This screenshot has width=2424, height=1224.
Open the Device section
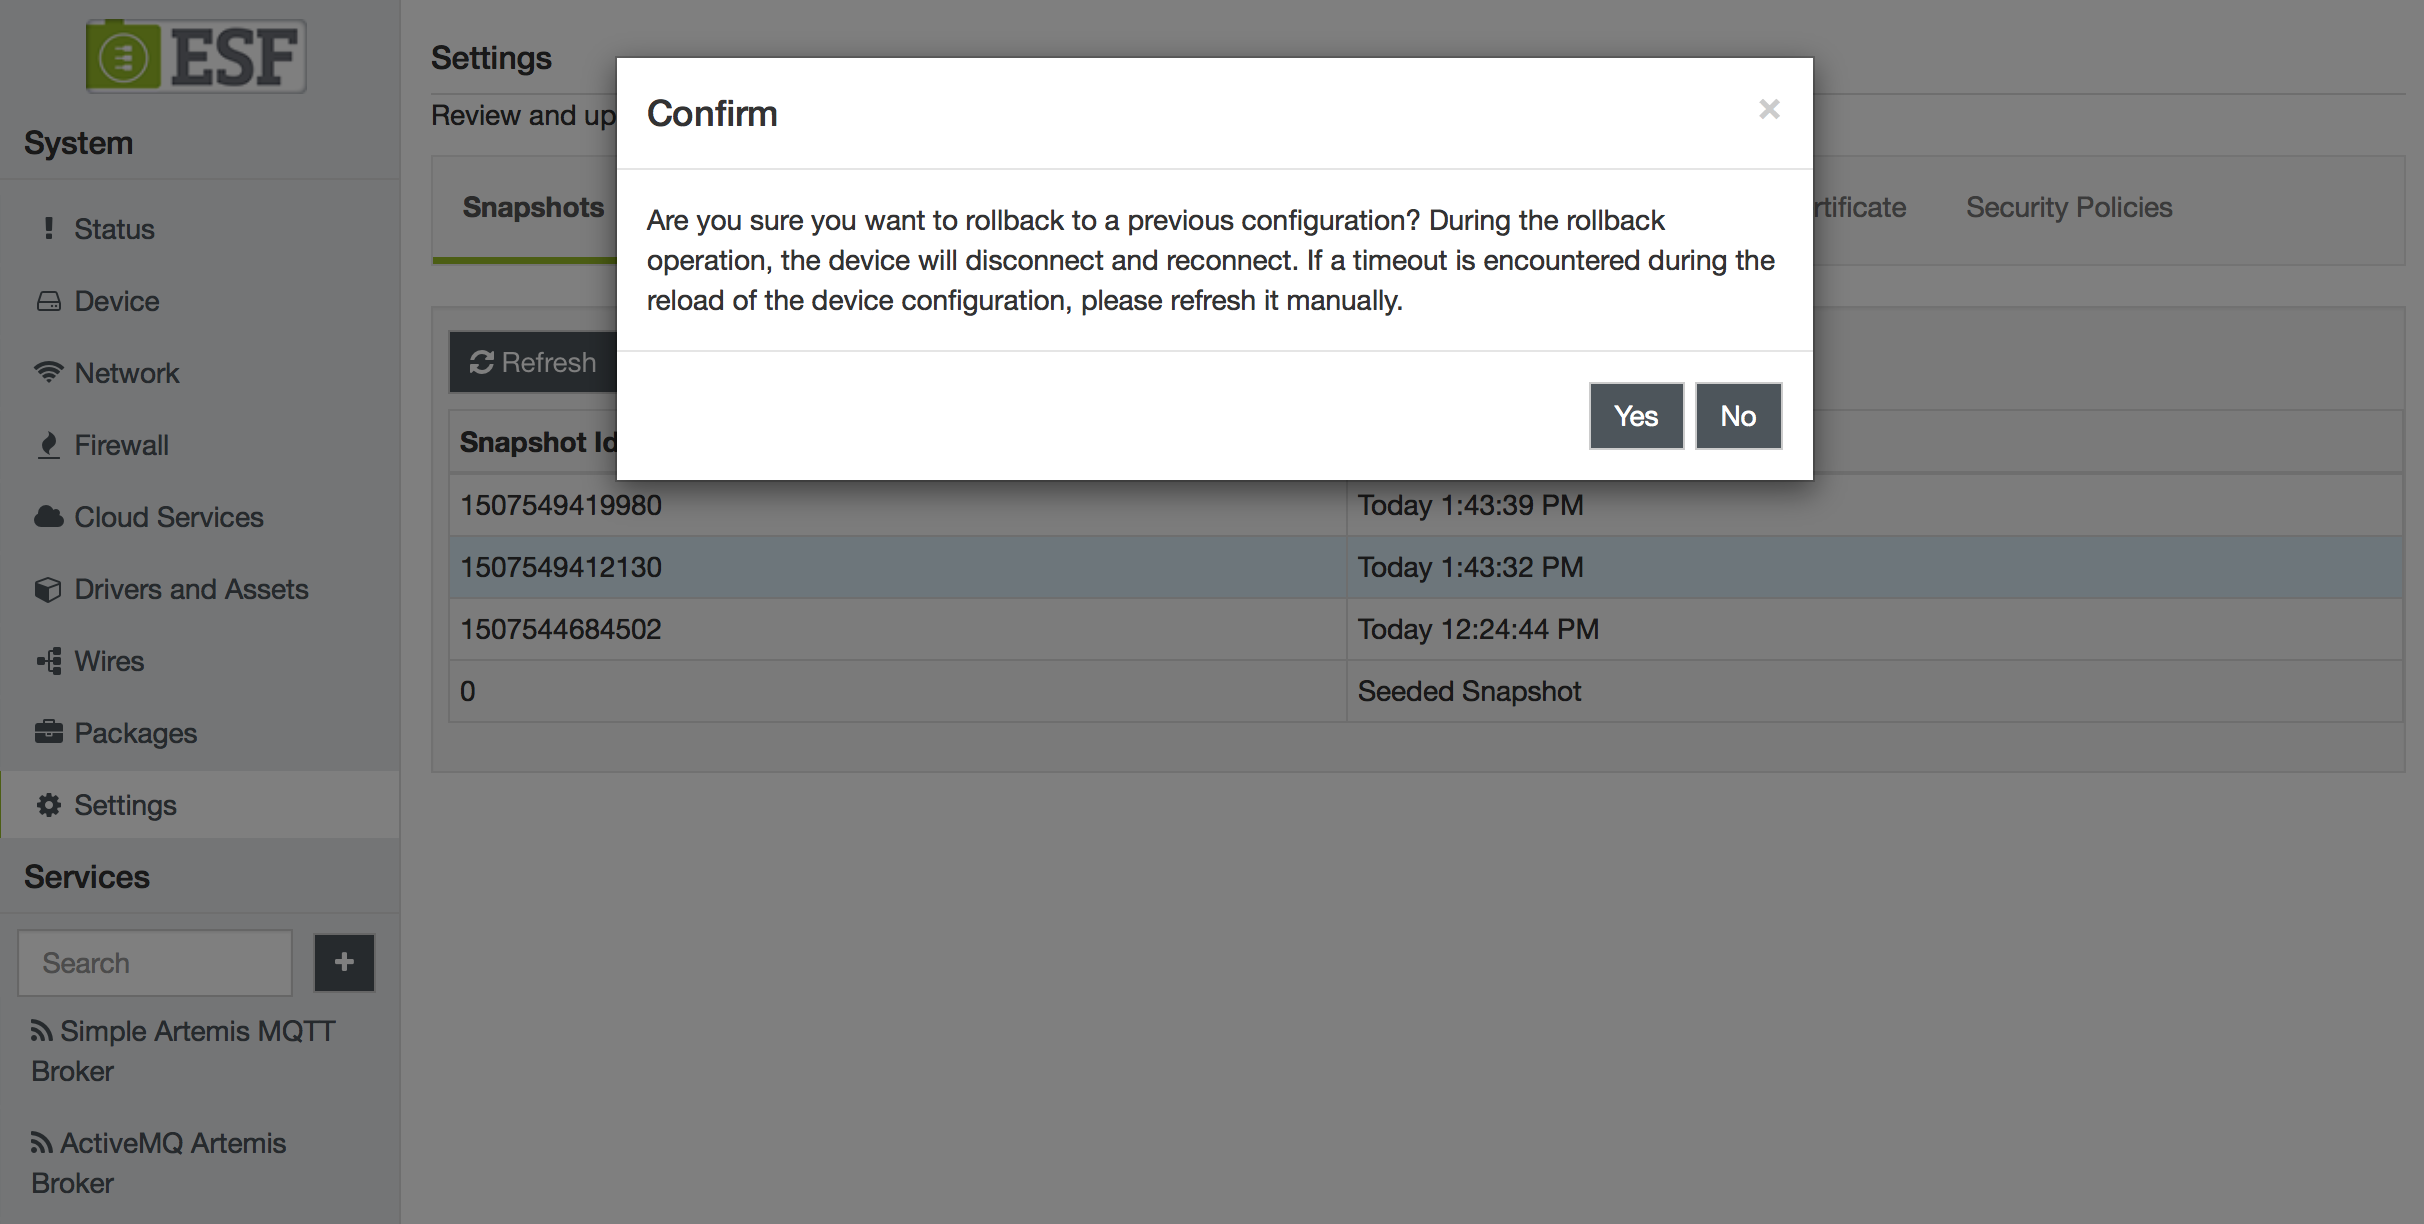pos(200,301)
